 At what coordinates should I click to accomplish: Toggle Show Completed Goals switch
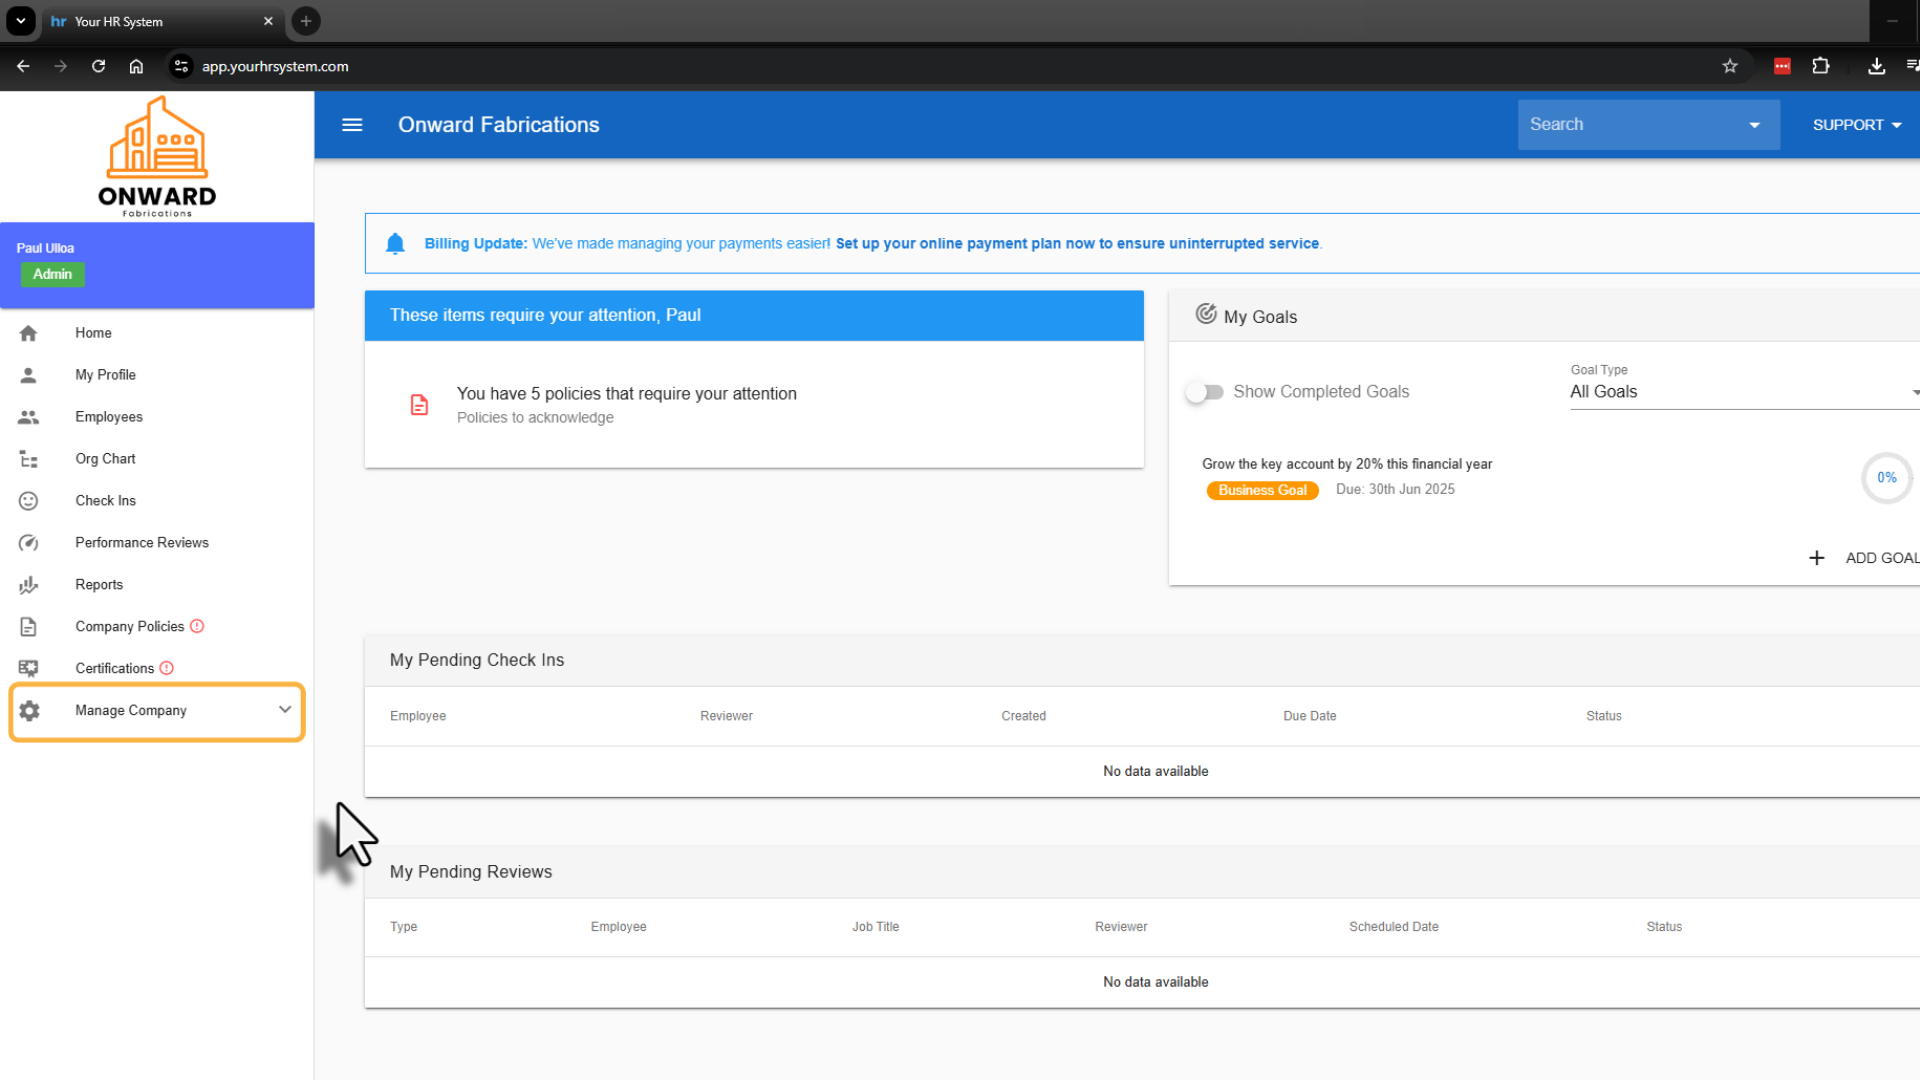1204,392
